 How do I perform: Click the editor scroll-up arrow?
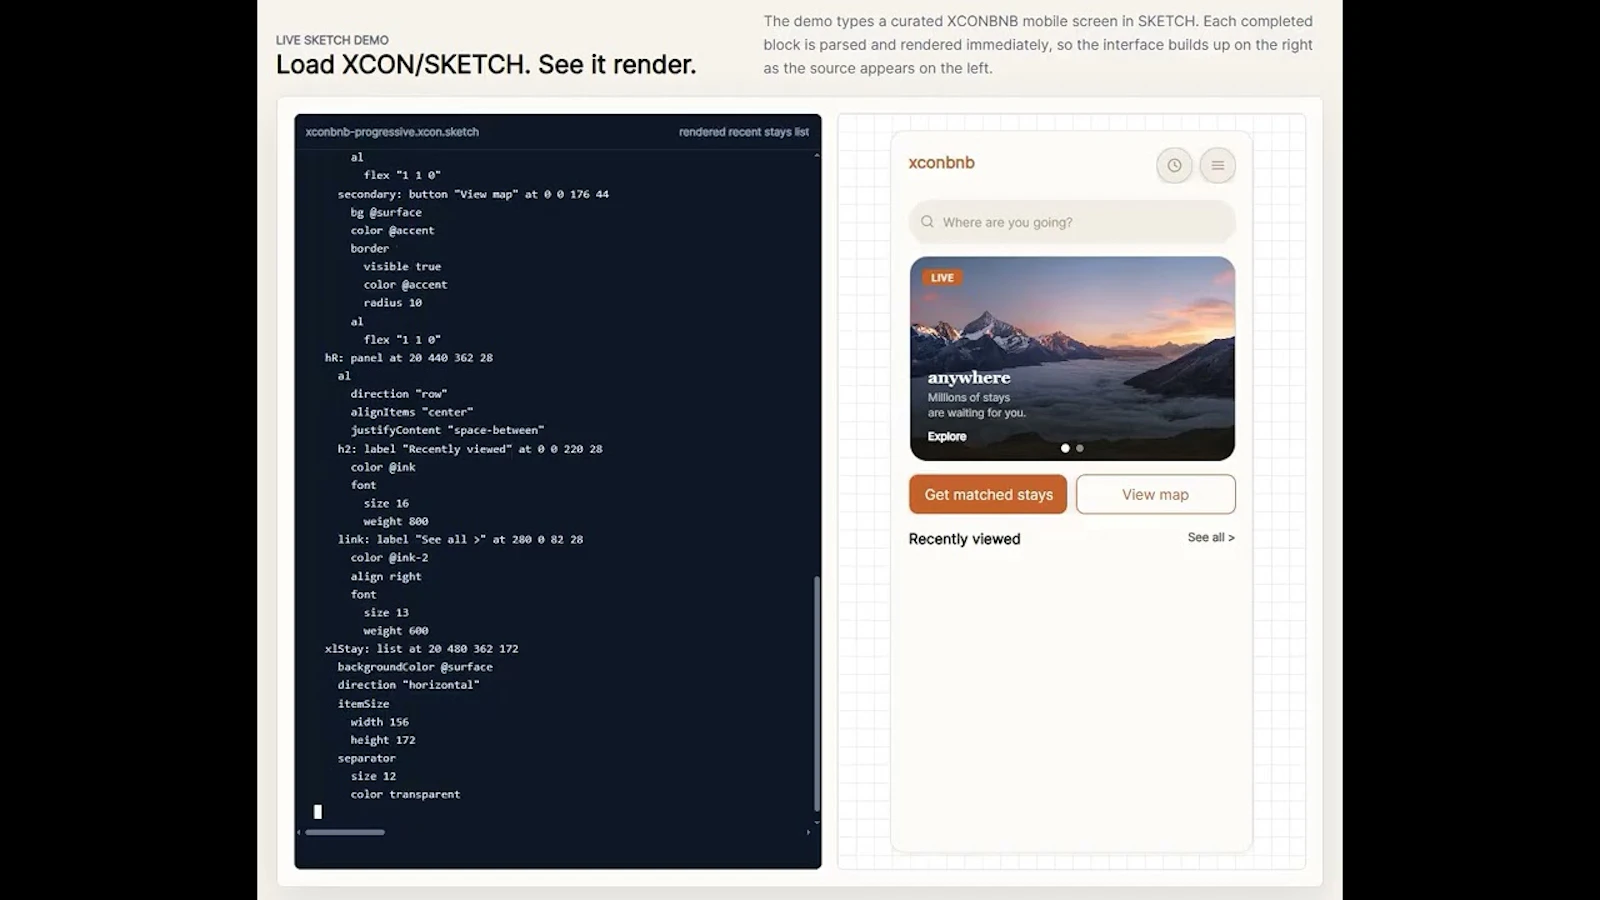[817, 156]
